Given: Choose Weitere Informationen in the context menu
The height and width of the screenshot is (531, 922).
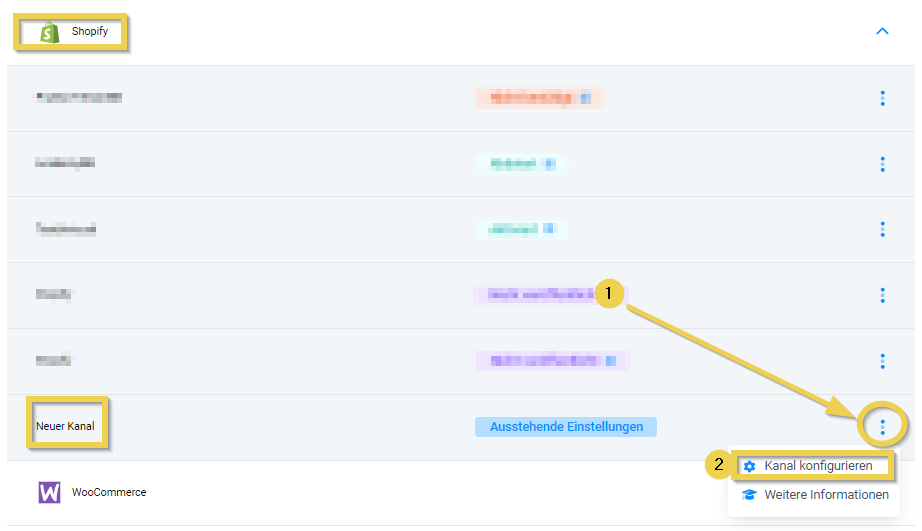Looking at the screenshot, I should [x=826, y=495].
